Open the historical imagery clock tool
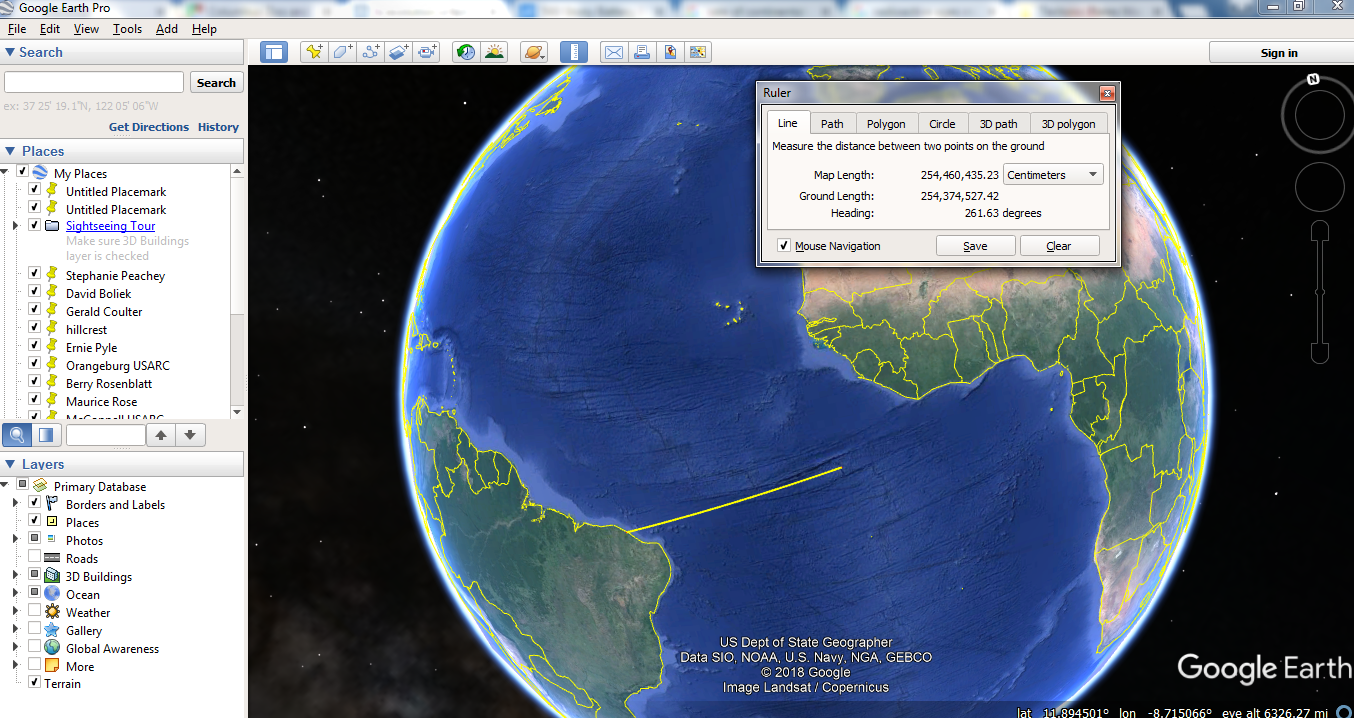Viewport: 1354px width, 718px height. pyautogui.click(x=465, y=52)
